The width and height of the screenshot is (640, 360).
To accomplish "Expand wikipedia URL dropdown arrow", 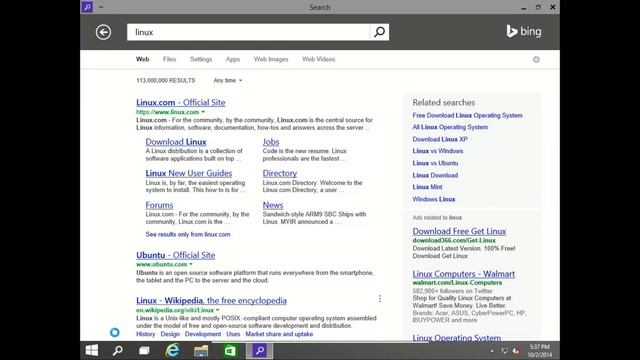I will pos(218,310).
